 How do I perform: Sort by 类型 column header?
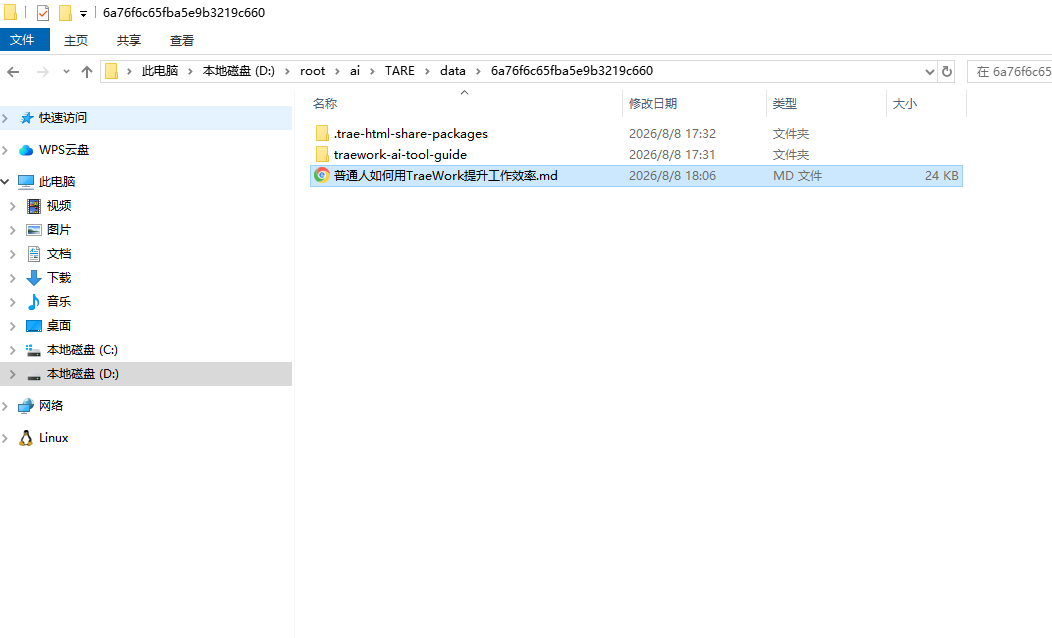784,103
